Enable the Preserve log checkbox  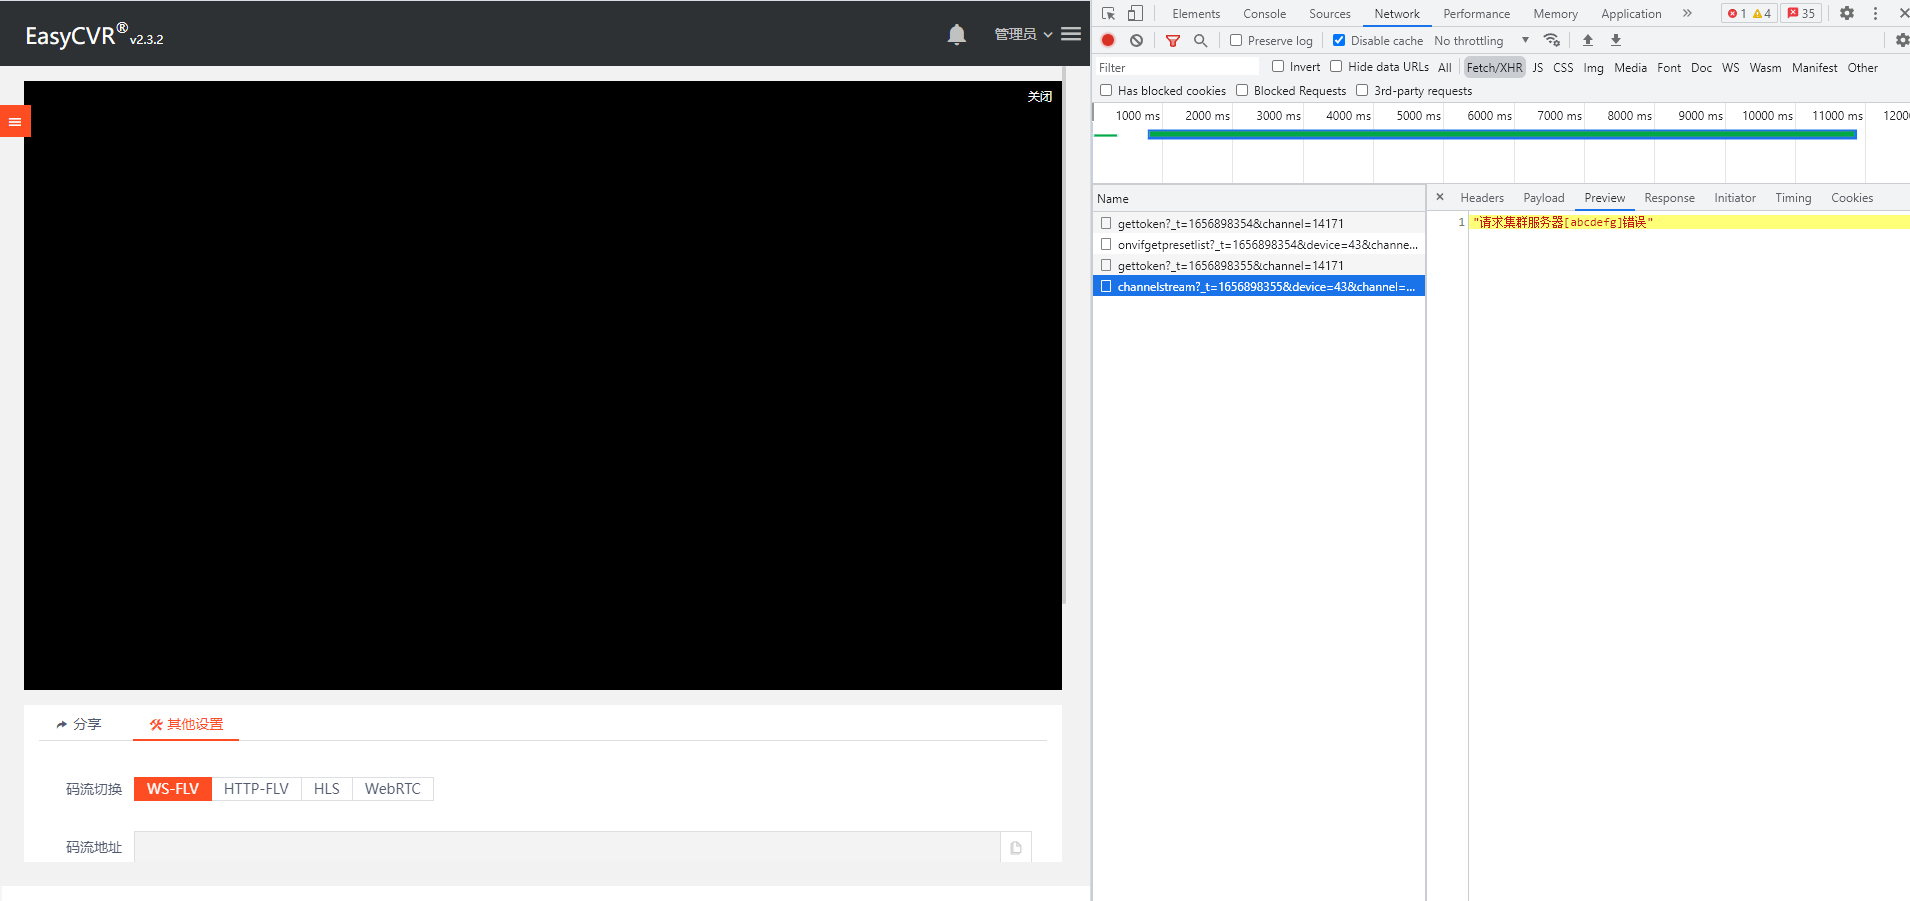pyautogui.click(x=1236, y=40)
